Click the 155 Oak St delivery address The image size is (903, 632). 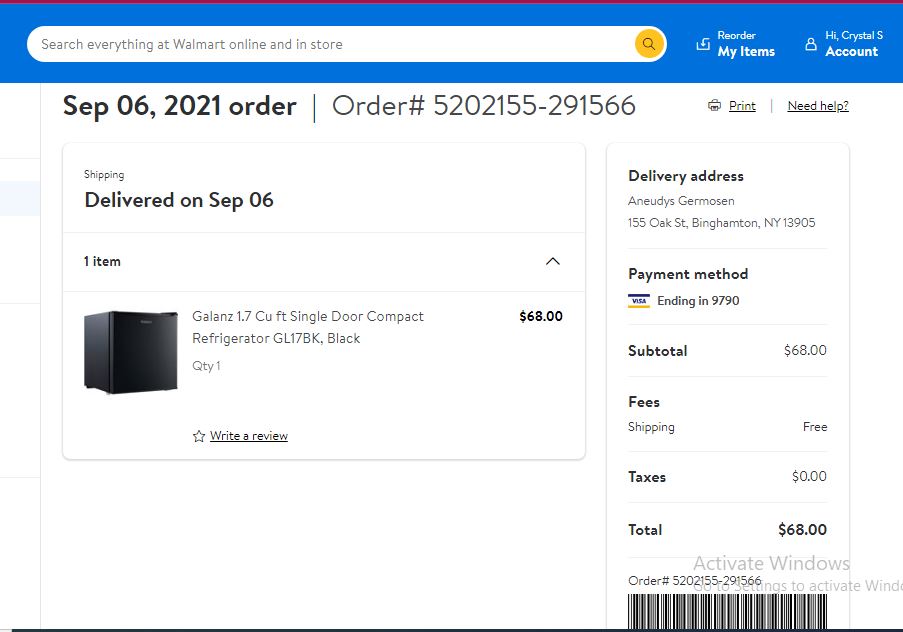(x=722, y=223)
